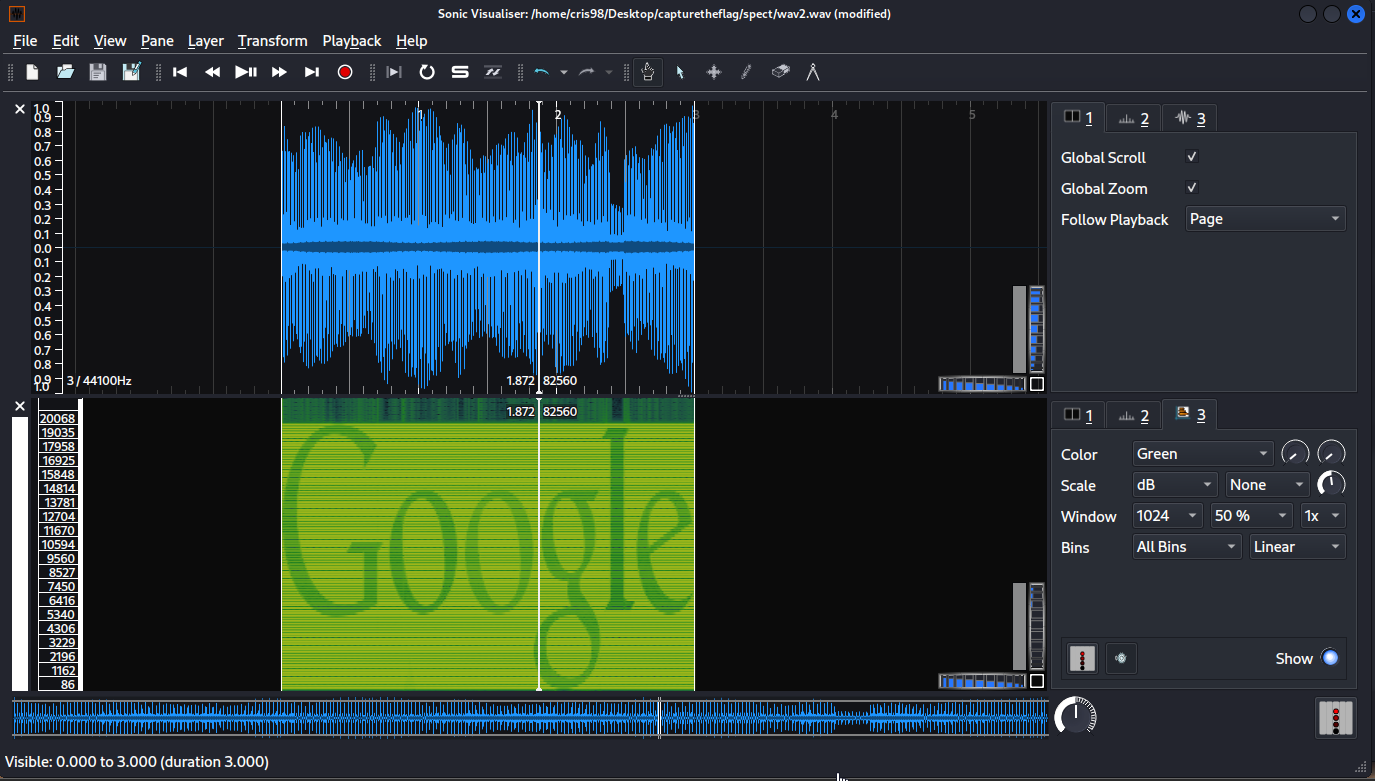The height and width of the screenshot is (781, 1375).
Task: Open the File menu
Action: [x=25, y=41]
